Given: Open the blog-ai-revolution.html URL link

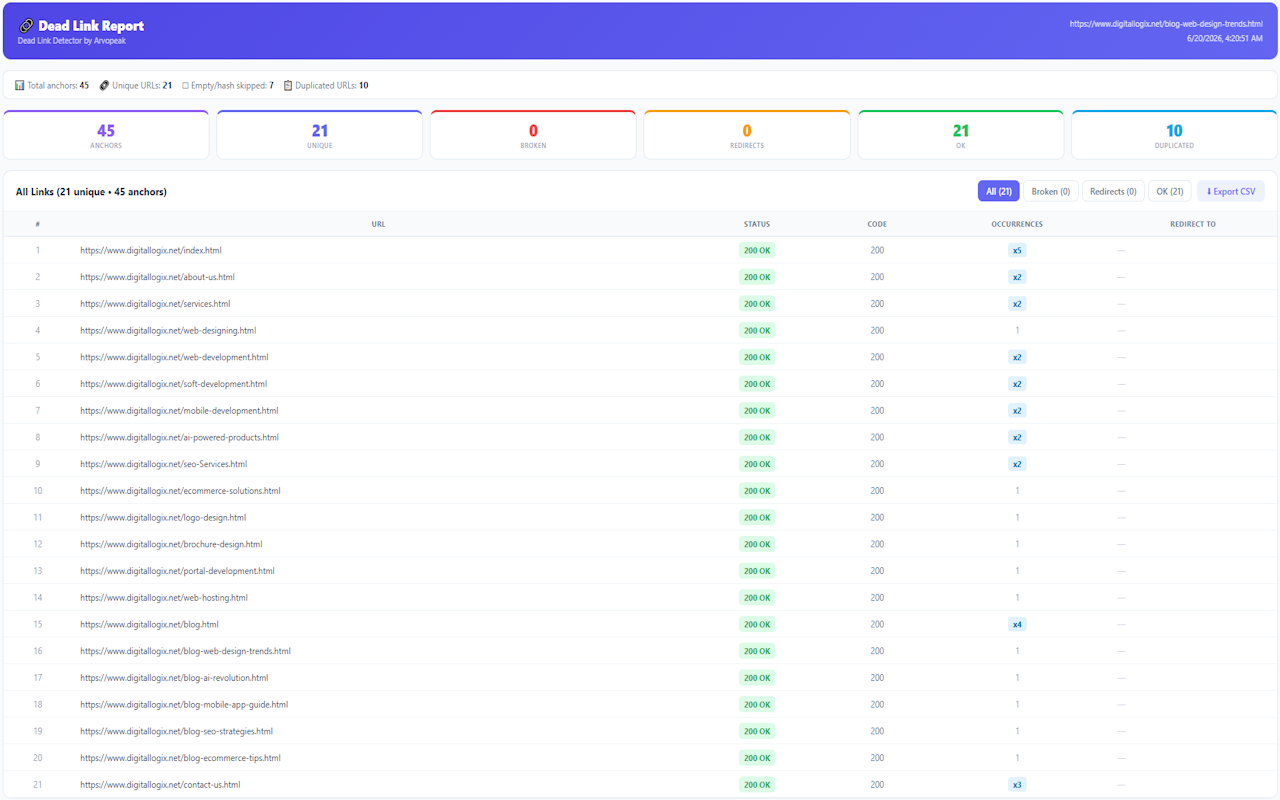Looking at the screenshot, I should pyautogui.click(x=174, y=678).
